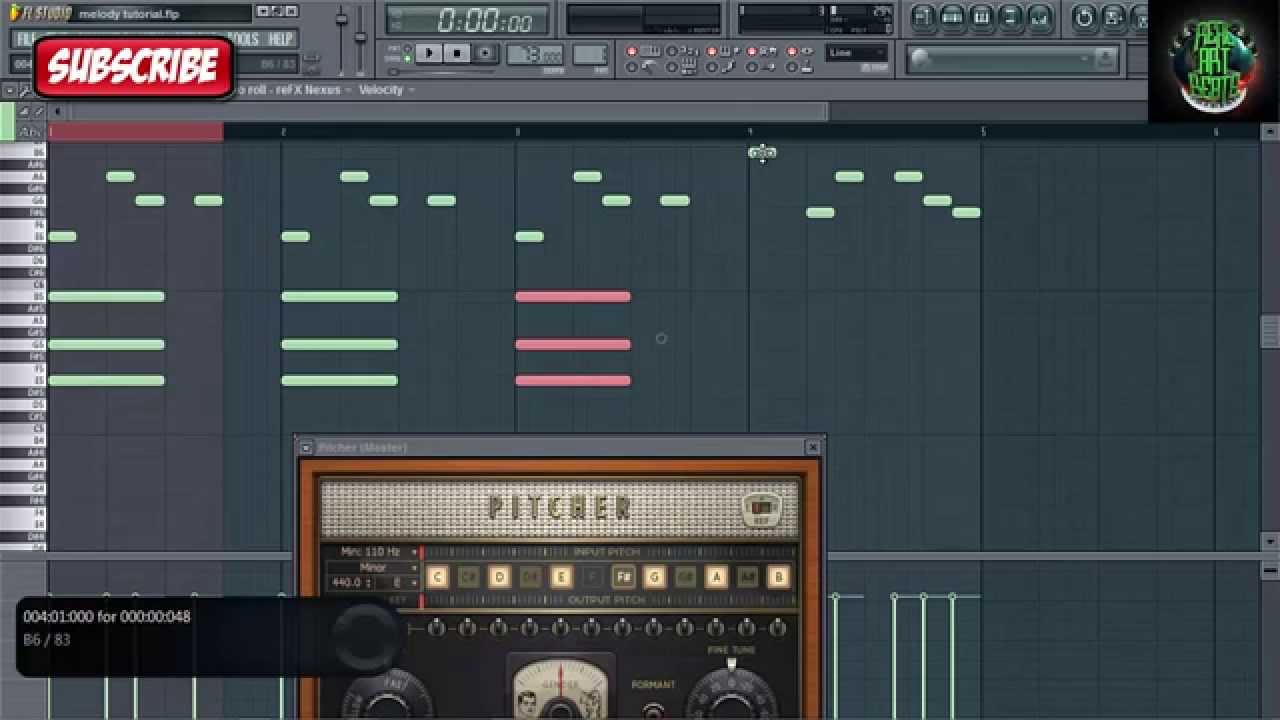Open the Piano Roll window shortcut icon
Screen dimensions: 1280x720
tap(981, 17)
